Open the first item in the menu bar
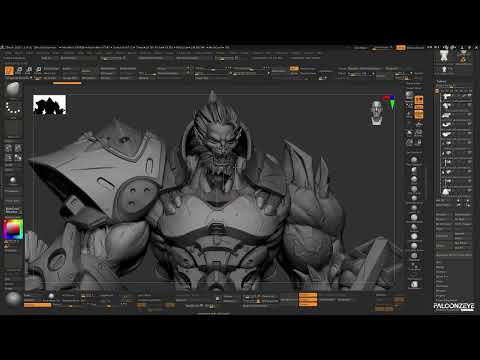 (8, 53)
